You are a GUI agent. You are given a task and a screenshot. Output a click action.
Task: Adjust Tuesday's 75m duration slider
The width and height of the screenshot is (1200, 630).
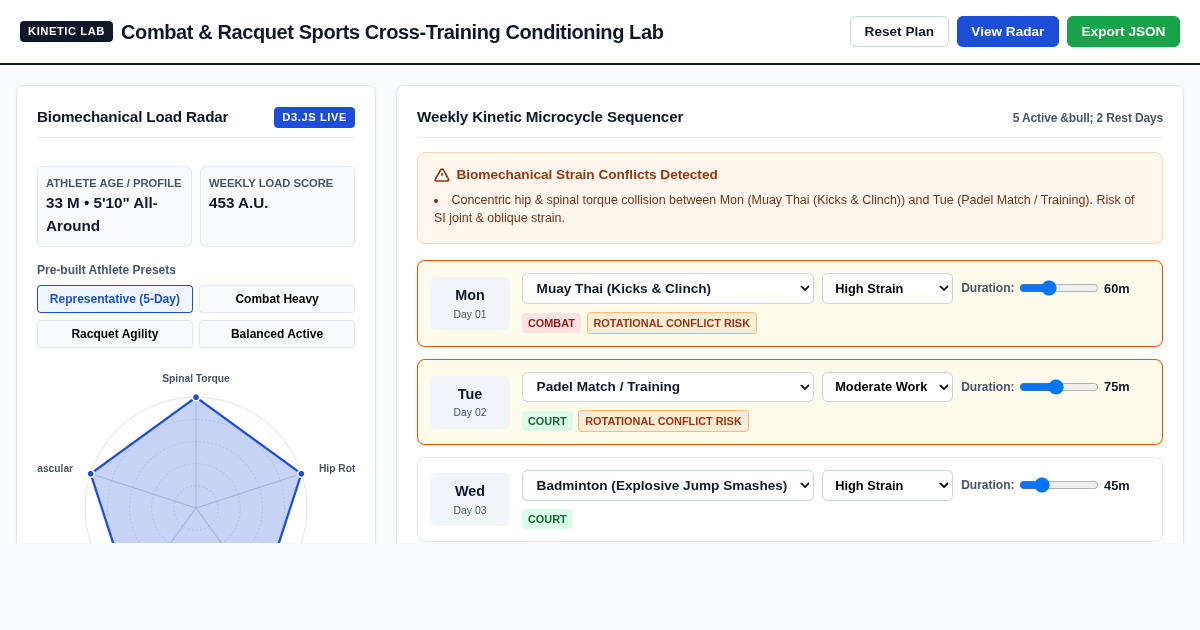(x=1059, y=387)
